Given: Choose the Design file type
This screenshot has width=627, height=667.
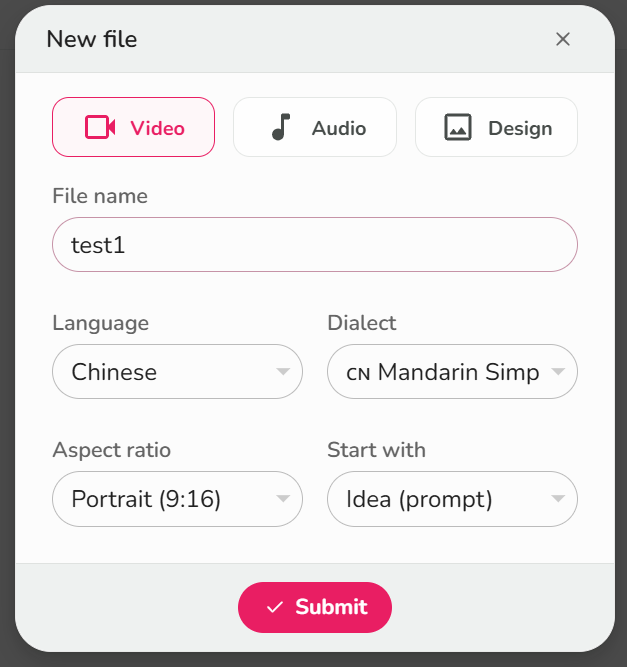Looking at the screenshot, I should (x=496, y=127).
